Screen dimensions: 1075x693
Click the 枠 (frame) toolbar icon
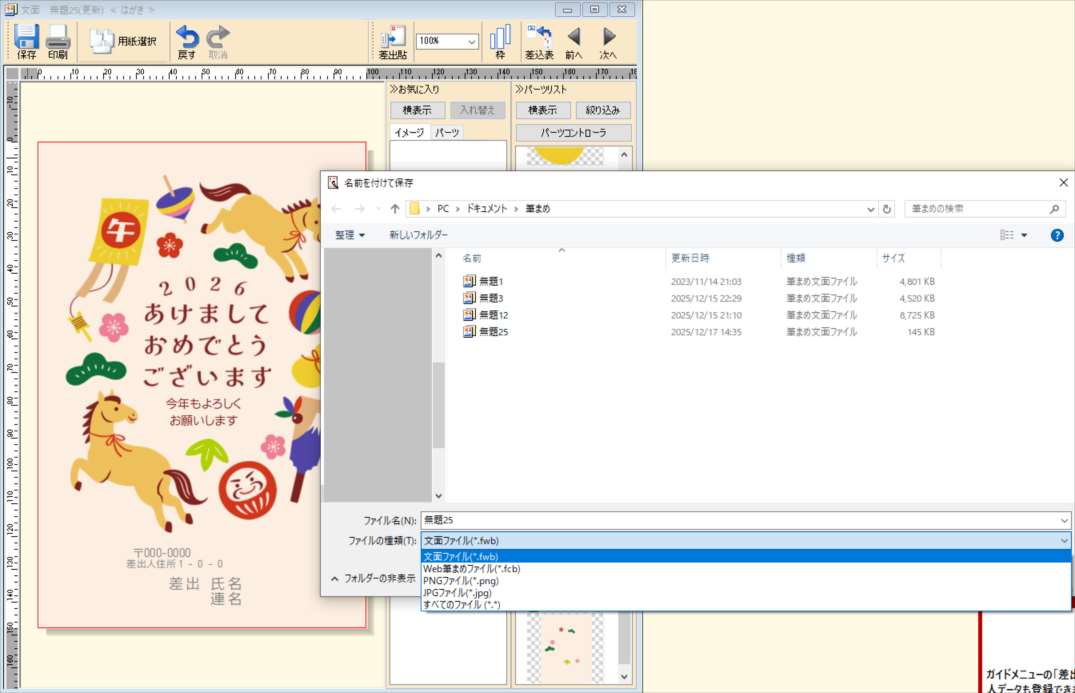pos(500,41)
